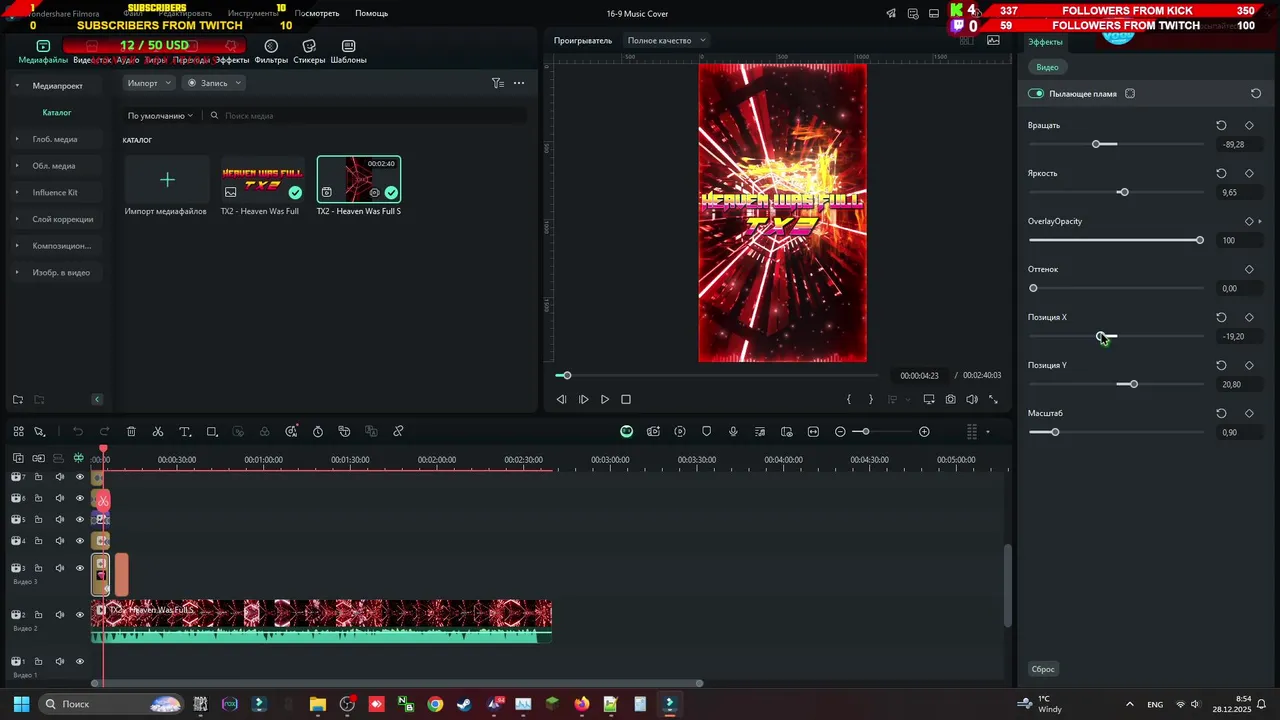Mute track 4 with the speaker icon

point(59,541)
